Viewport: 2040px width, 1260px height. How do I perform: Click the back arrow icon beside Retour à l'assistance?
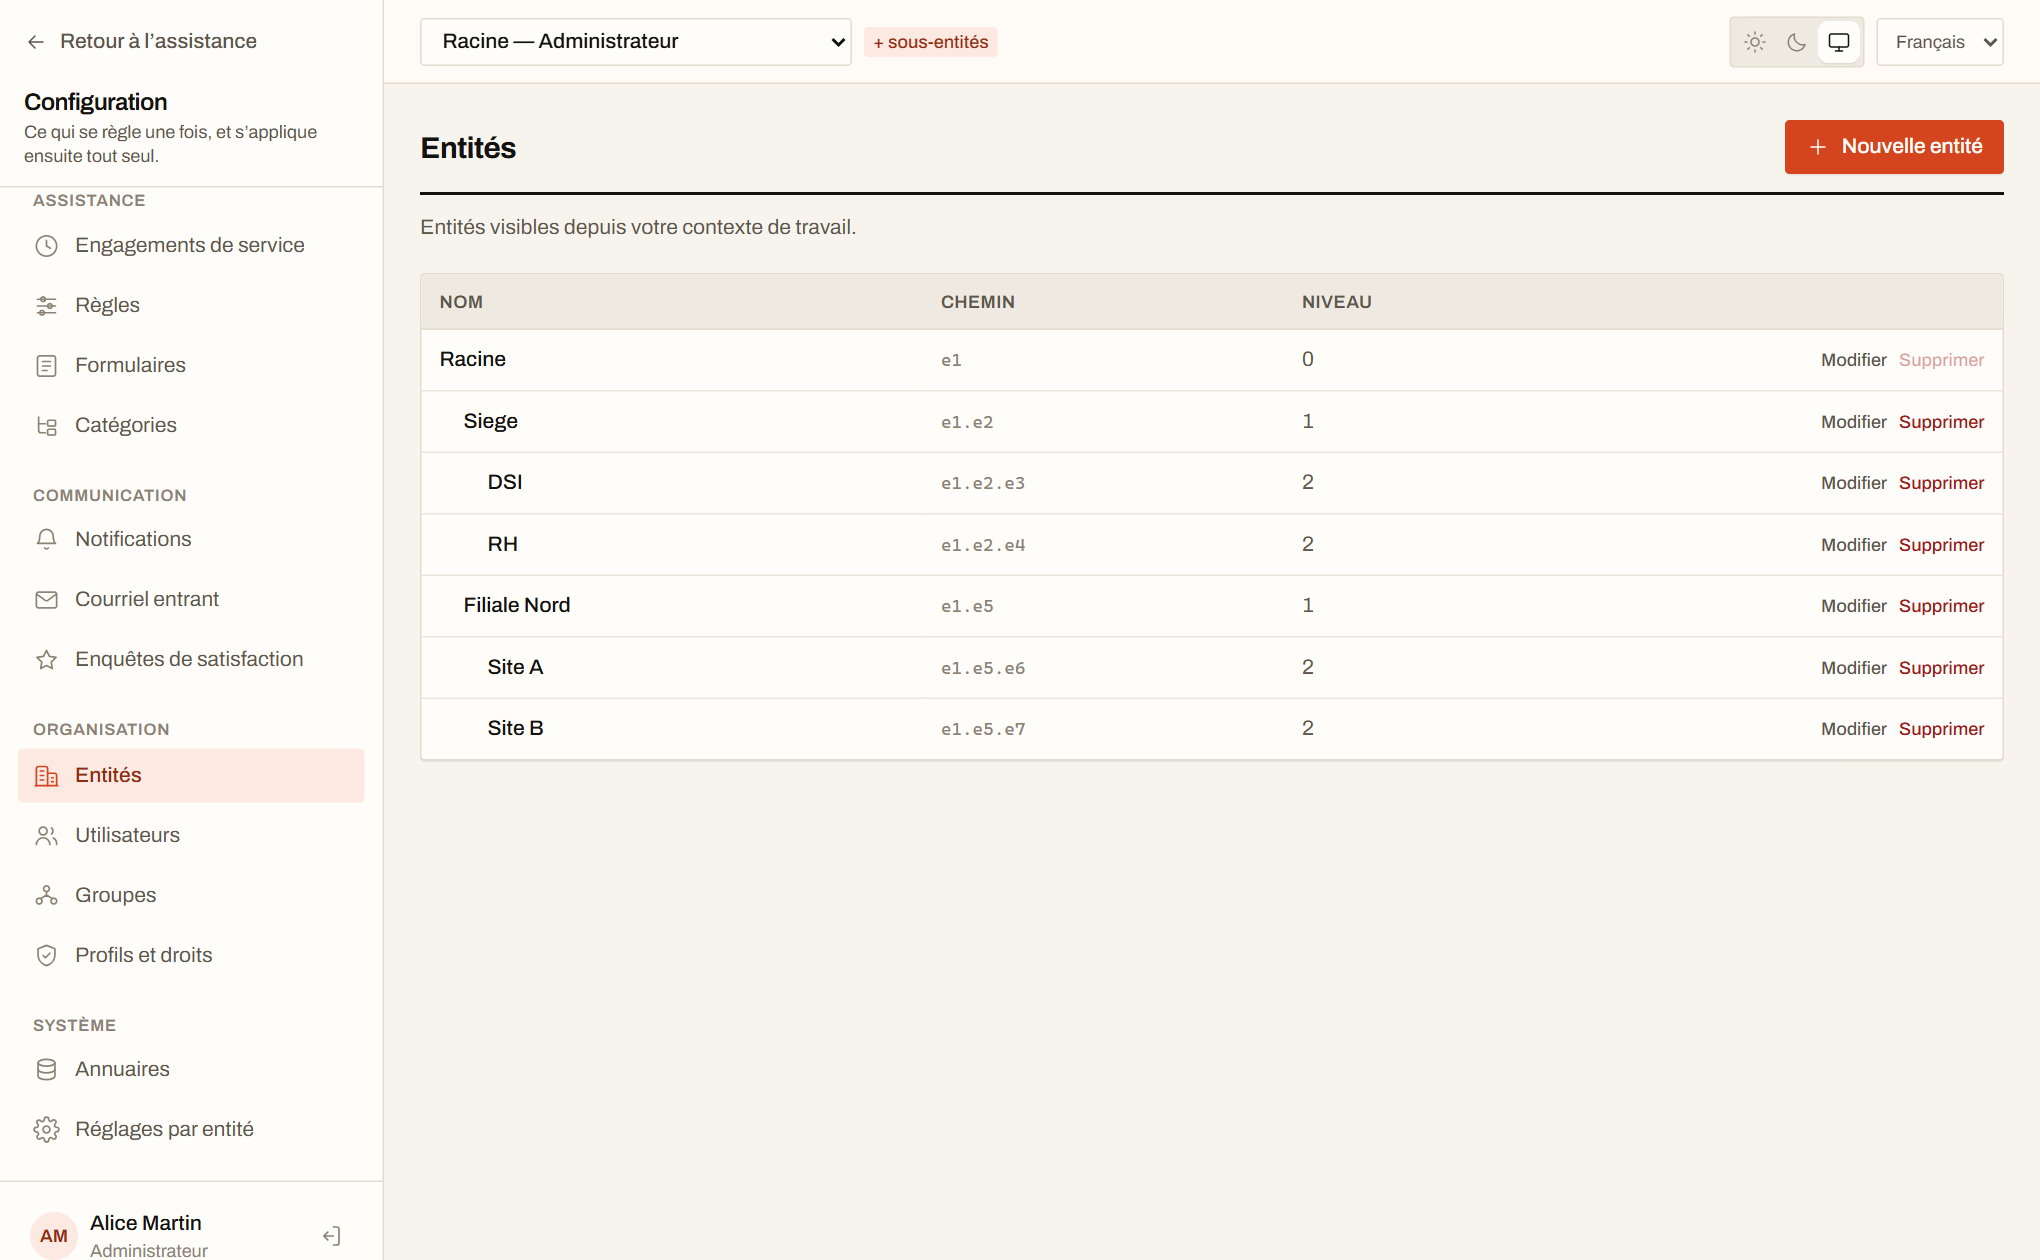pos(36,42)
